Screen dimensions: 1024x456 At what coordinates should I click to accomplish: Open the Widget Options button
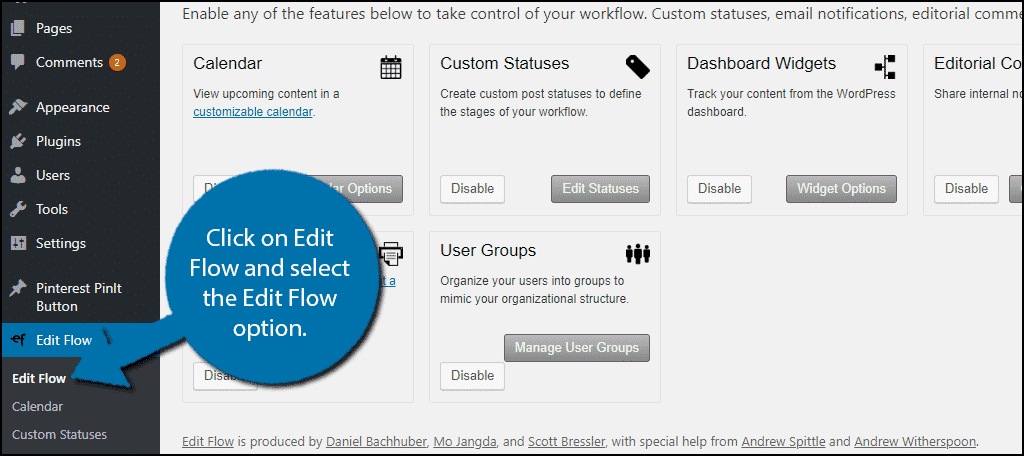pyautogui.click(x=841, y=189)
